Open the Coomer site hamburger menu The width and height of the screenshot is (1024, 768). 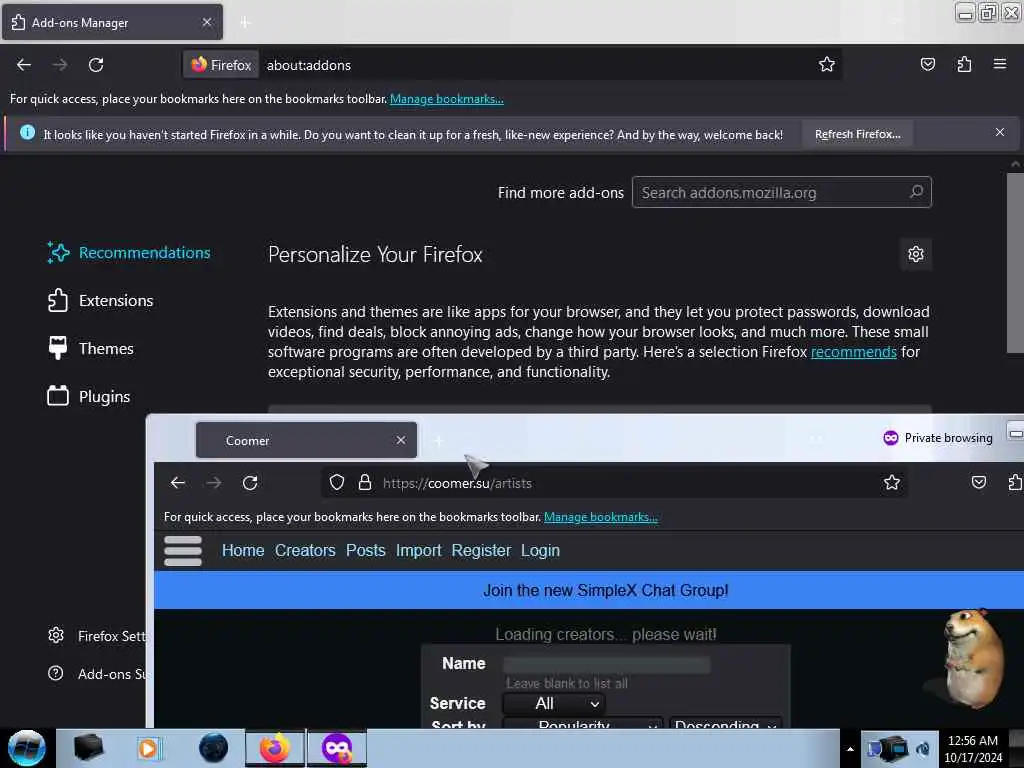pos(183,551)
